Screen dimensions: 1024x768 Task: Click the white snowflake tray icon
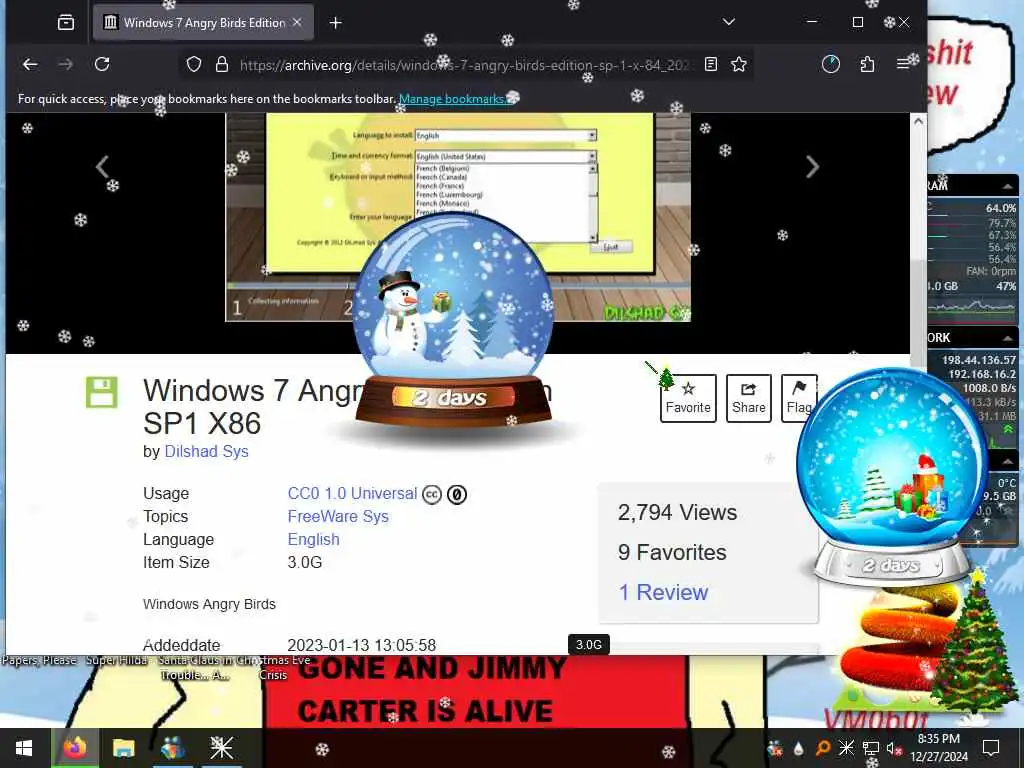pos(846,748)
